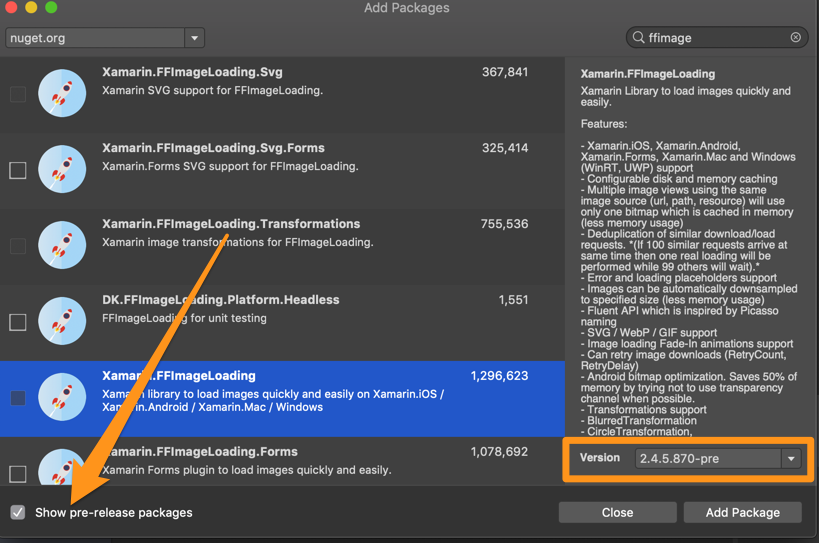
Task: Tick the checkbox of the highlighted Xamarin.FFImageLoading package
Action: [x=18, y=398]
